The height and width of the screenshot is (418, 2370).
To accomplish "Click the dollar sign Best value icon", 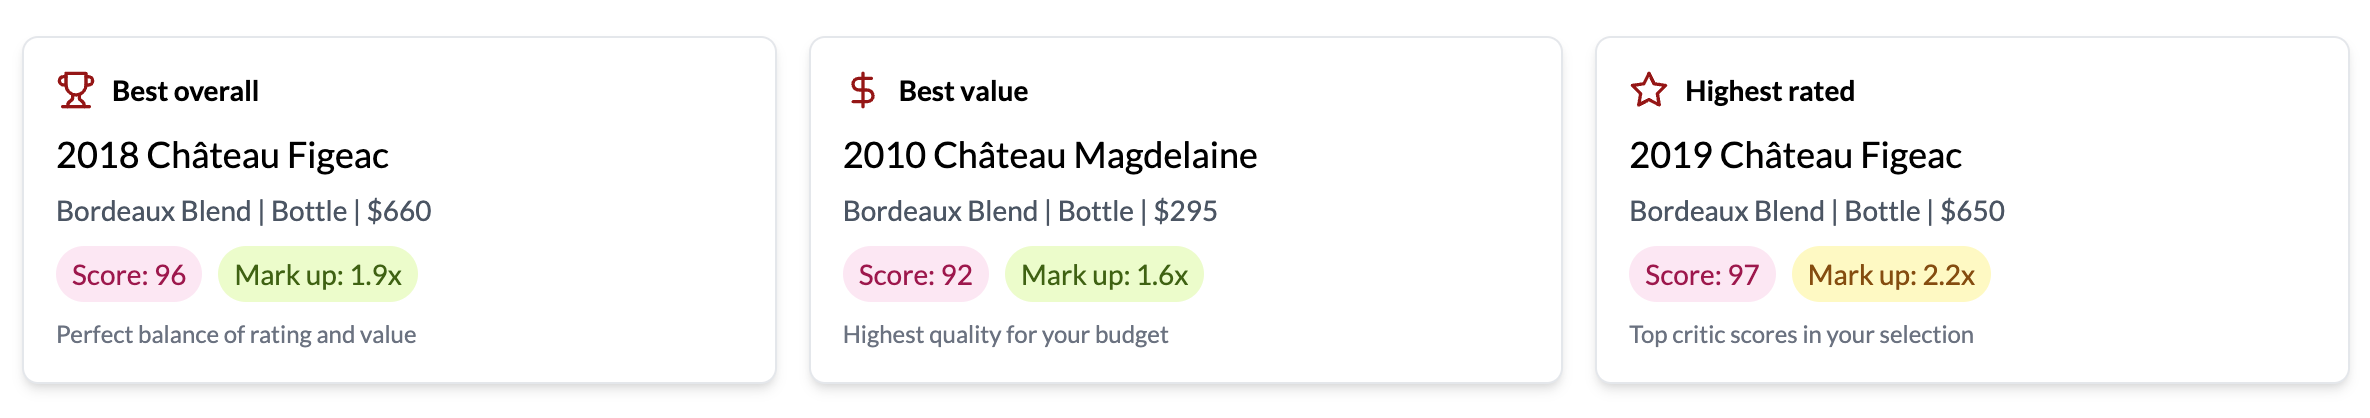I will (x=862, y=91).
